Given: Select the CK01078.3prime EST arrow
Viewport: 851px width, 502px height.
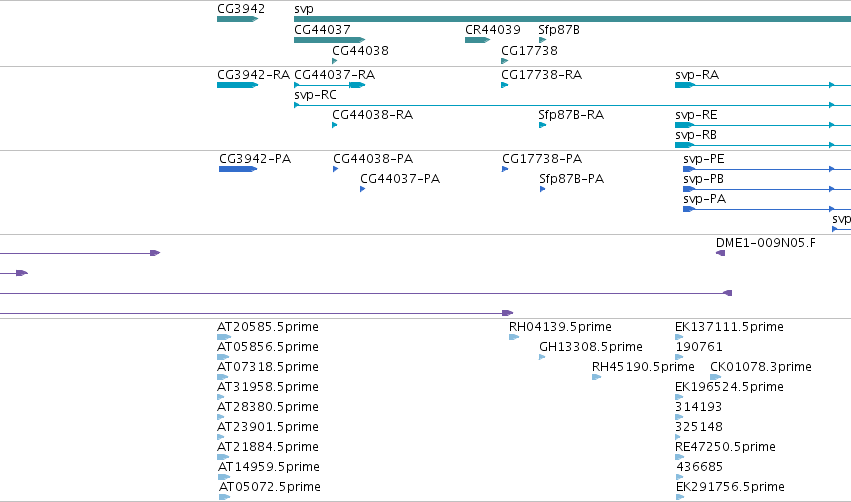Looking at the screenshot, I should [x=715, y=377].
